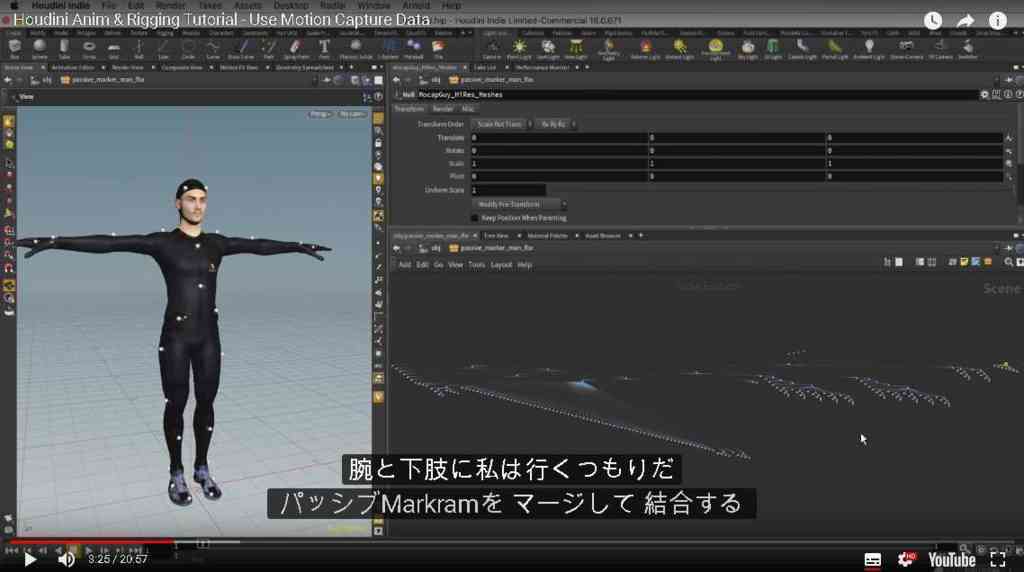Screen dimensions: 1024x572
Task: Open the Render parameter tab
Action: click(x=442, y=109)
